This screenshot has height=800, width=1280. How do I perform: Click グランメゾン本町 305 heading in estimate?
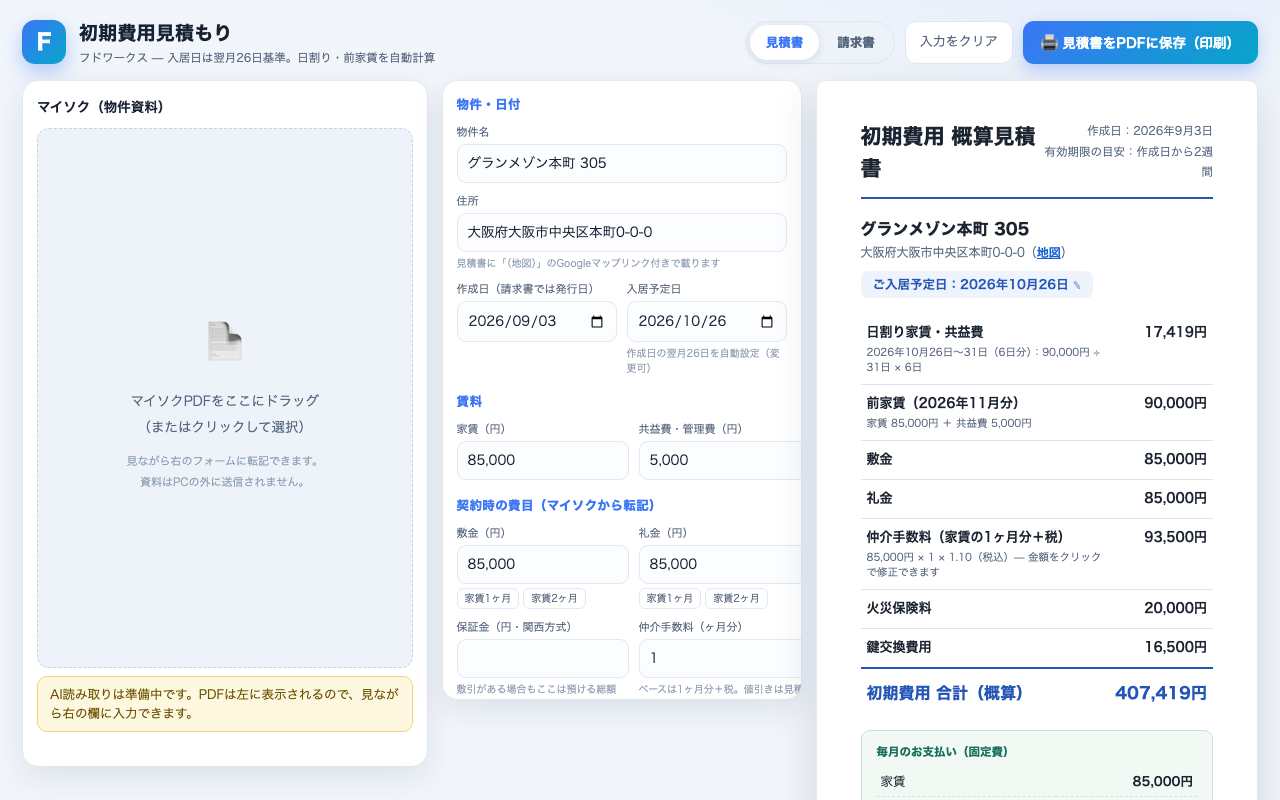[945, 229]
